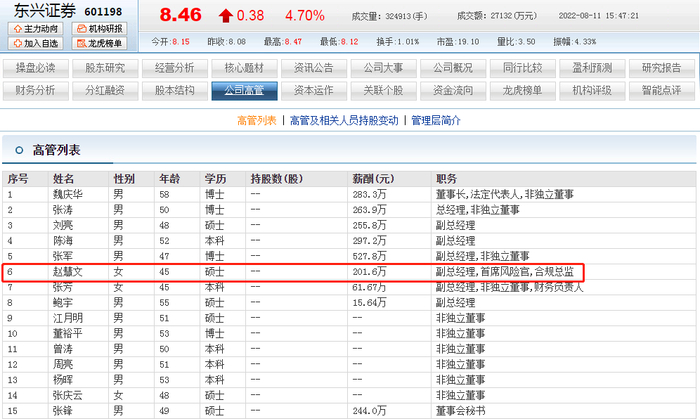Screen dimensions: 700x419
Task: Click the 董事会秘书 position text
Action: (461, 411)
